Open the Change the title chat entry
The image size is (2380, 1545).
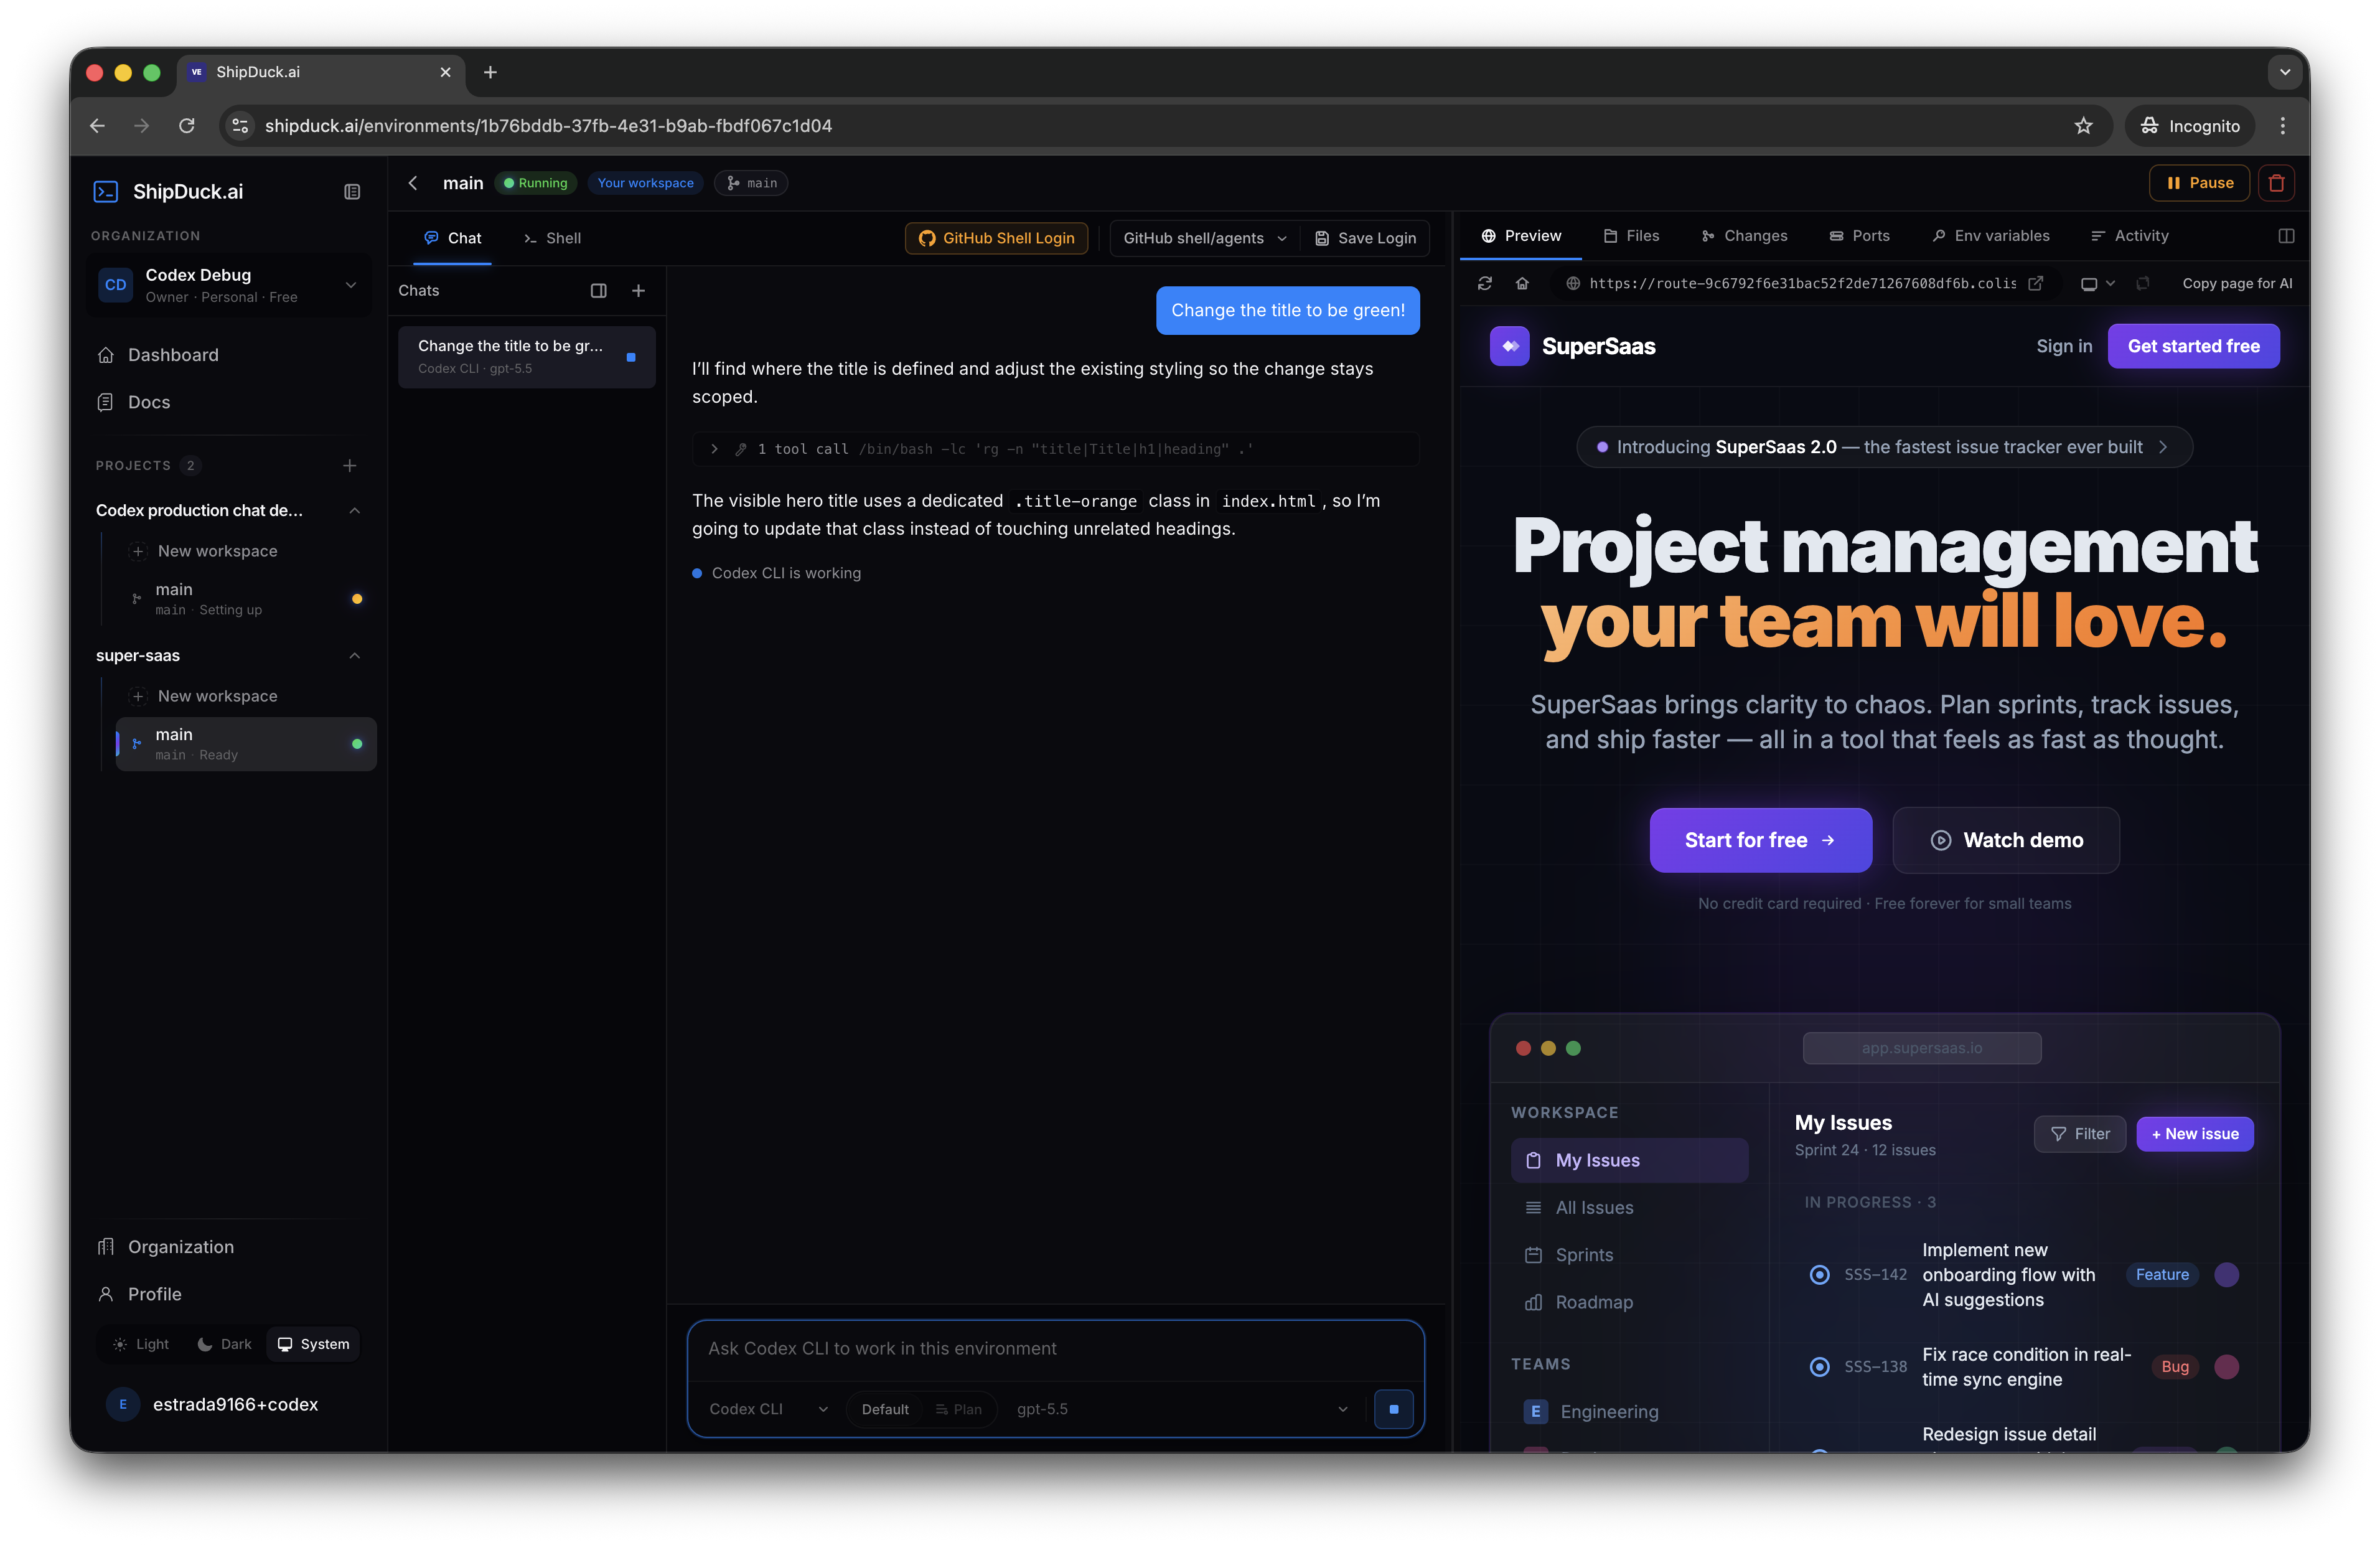click(527, 357)
